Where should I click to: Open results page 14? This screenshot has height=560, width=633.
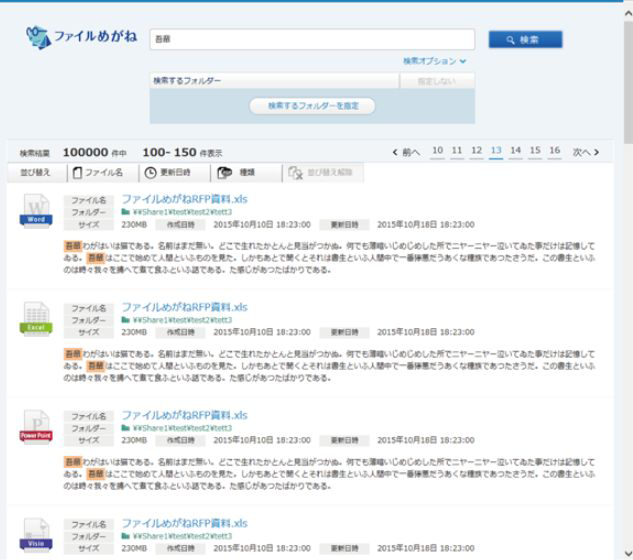[x=516, y=151]
